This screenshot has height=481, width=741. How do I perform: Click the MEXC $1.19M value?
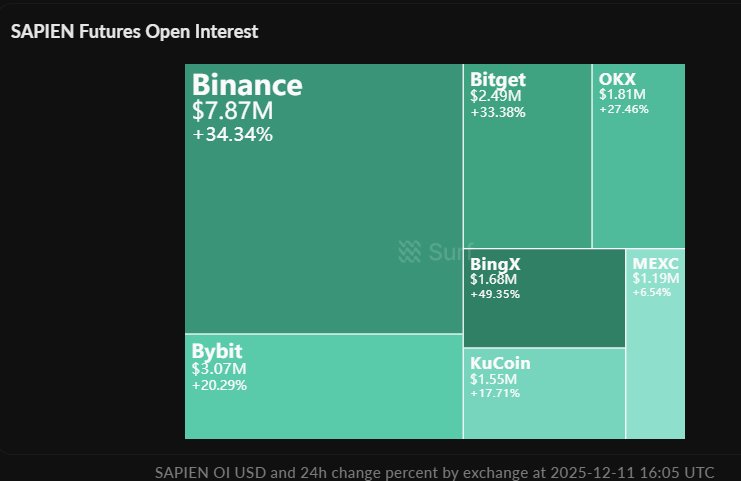pyautogui.click(x=655, y=278)
